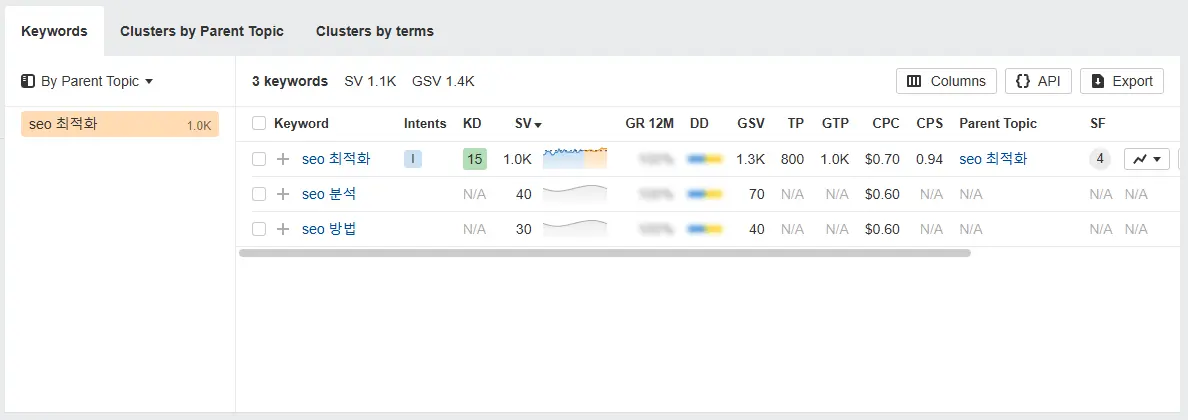Check the box for seo 방법 row
1188x420 pixels.
tap(259, 229)
